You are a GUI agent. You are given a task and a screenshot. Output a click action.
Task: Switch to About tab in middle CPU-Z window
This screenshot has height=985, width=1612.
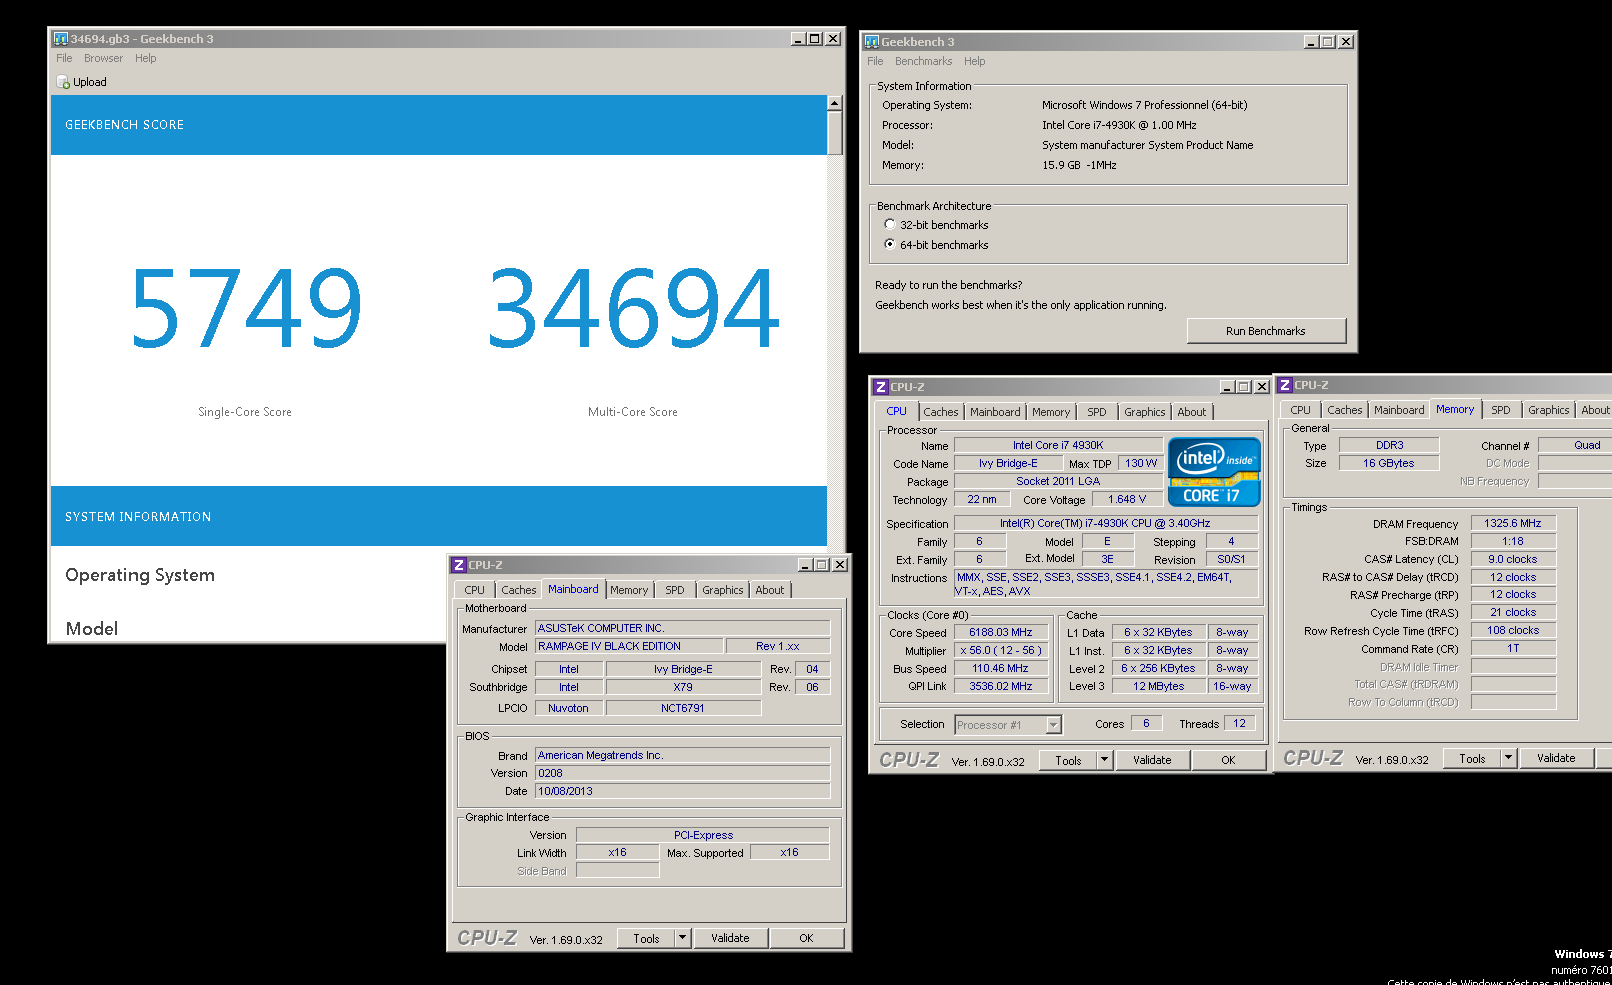[x=1192, y=412]
